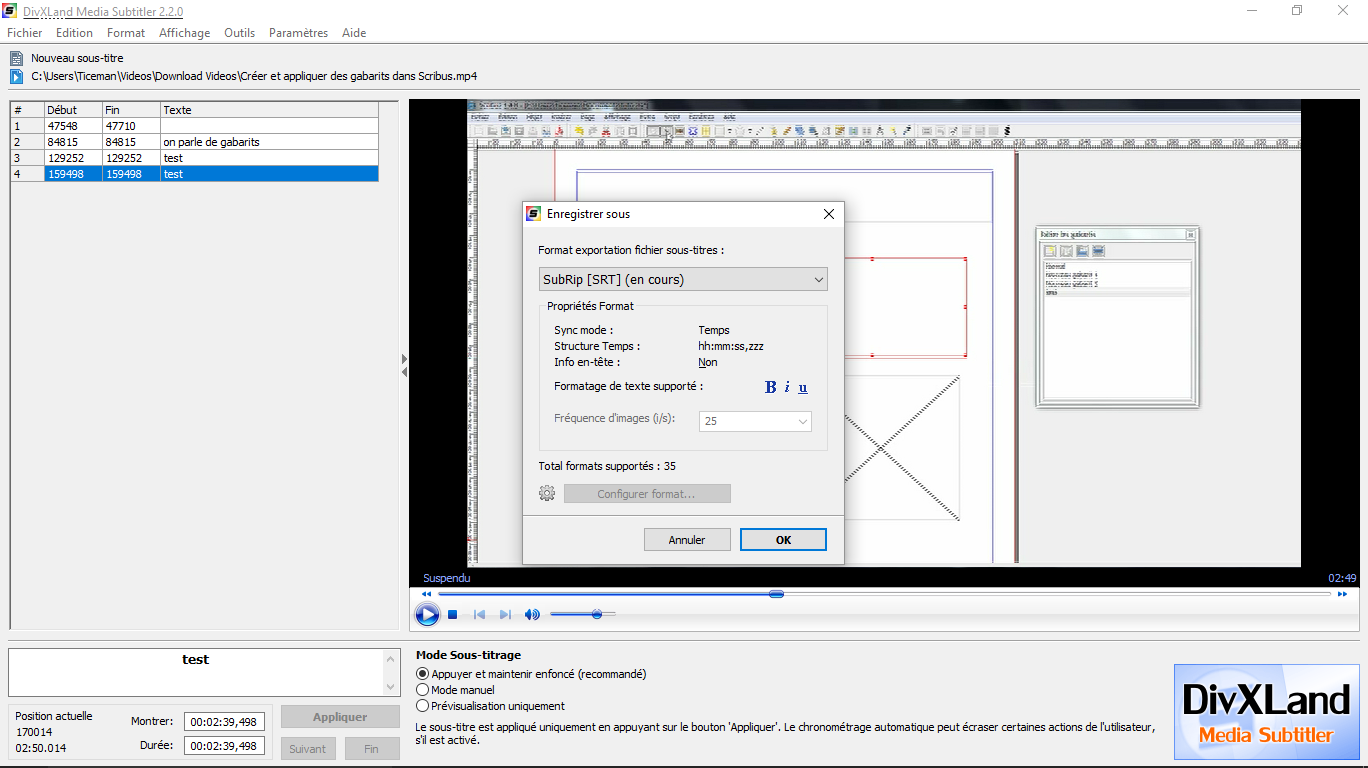This screenshot has width=1368, height=768.
Task: Click the Bold formatting icon
Action: click(x=770, y=388)
